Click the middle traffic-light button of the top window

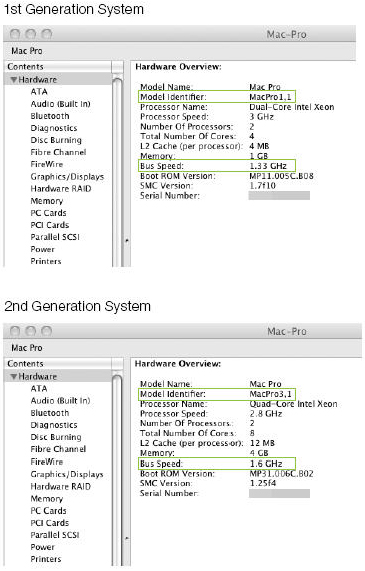31,34
